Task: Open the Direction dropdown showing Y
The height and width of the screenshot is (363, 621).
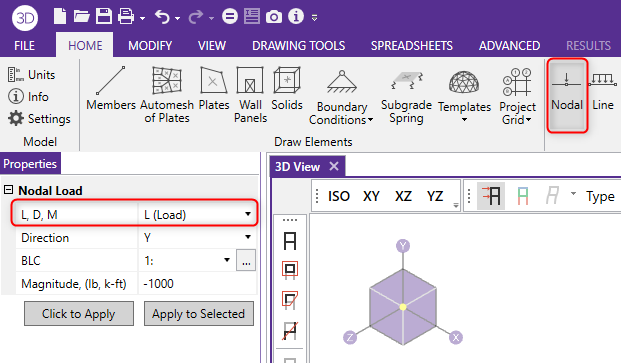Action: (197, 238)
